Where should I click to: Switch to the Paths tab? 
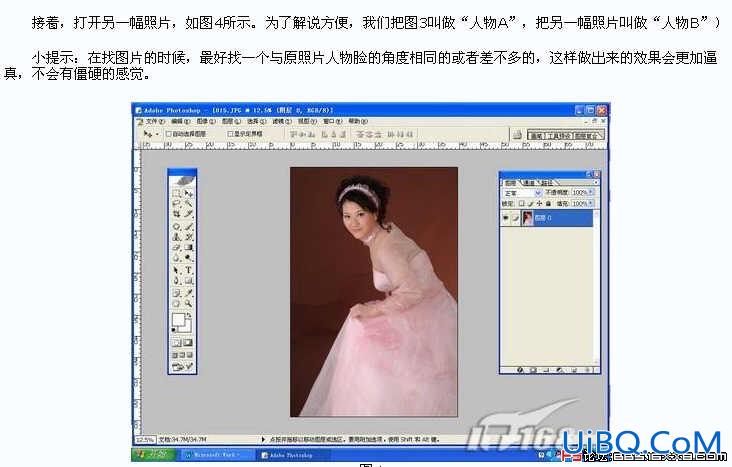pyautogui.click(x=547, y=183)
